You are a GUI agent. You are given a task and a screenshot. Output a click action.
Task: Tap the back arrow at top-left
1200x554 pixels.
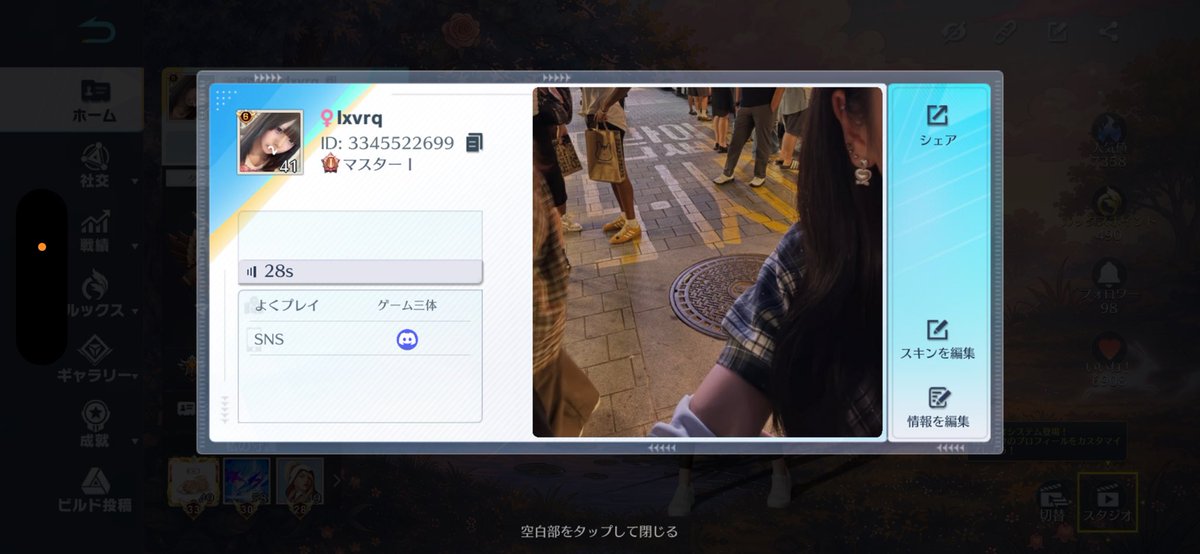tap(97, 32)
